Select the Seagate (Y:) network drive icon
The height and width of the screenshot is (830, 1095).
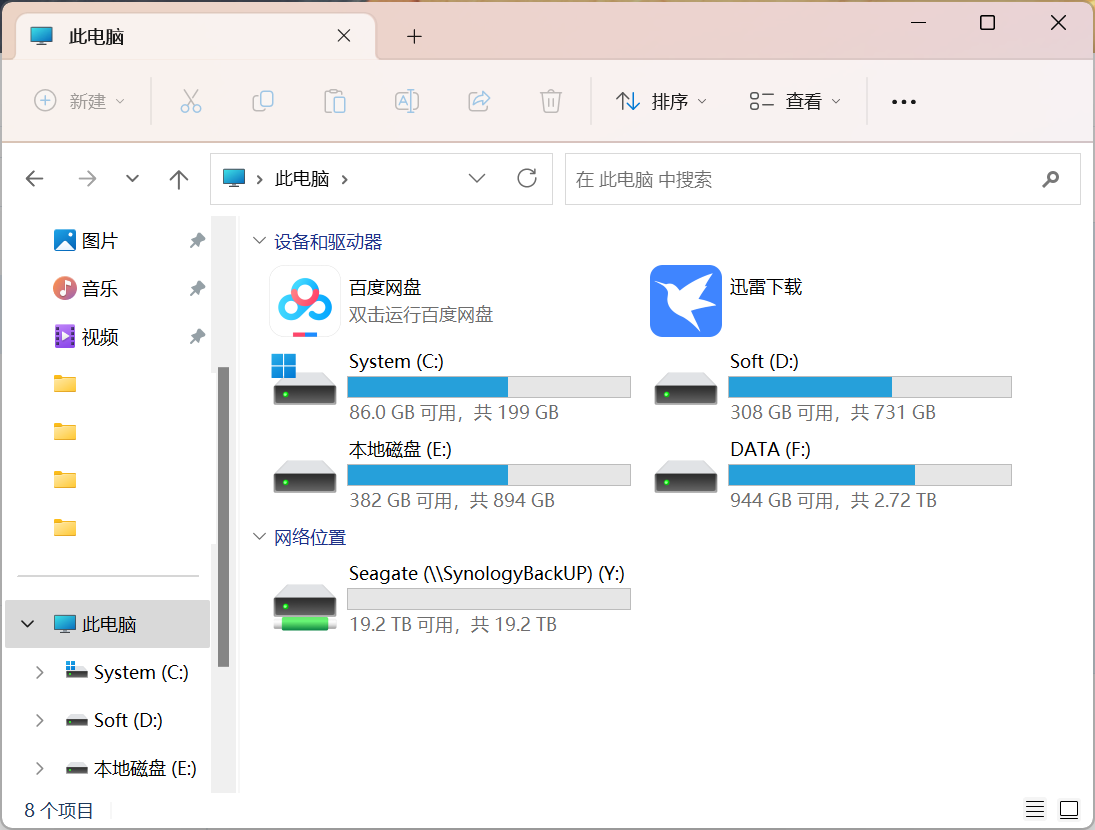tap(304, 607)
